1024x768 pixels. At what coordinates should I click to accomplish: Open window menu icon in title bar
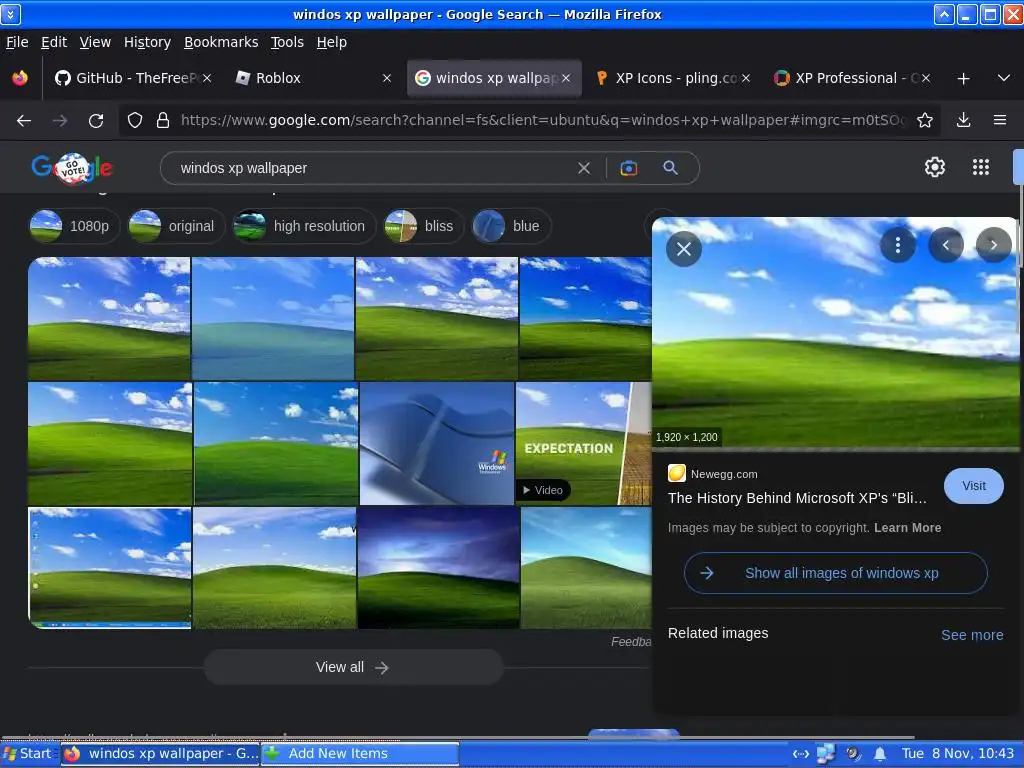pos(10,14)
